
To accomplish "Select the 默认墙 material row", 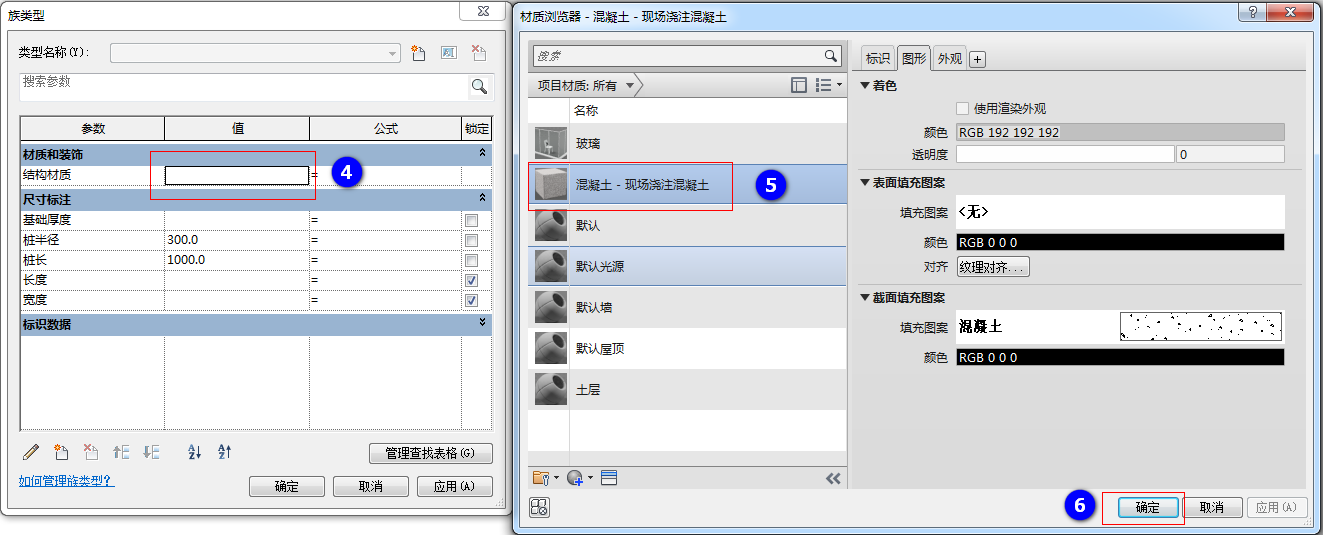I will [x=687, y=308].
